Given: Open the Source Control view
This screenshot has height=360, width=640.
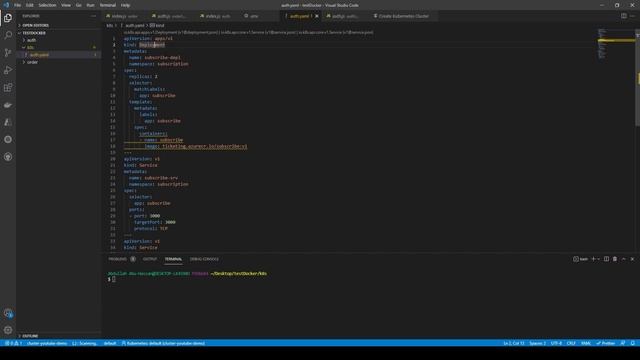Looking at the screenshot, I should (8, 53).
